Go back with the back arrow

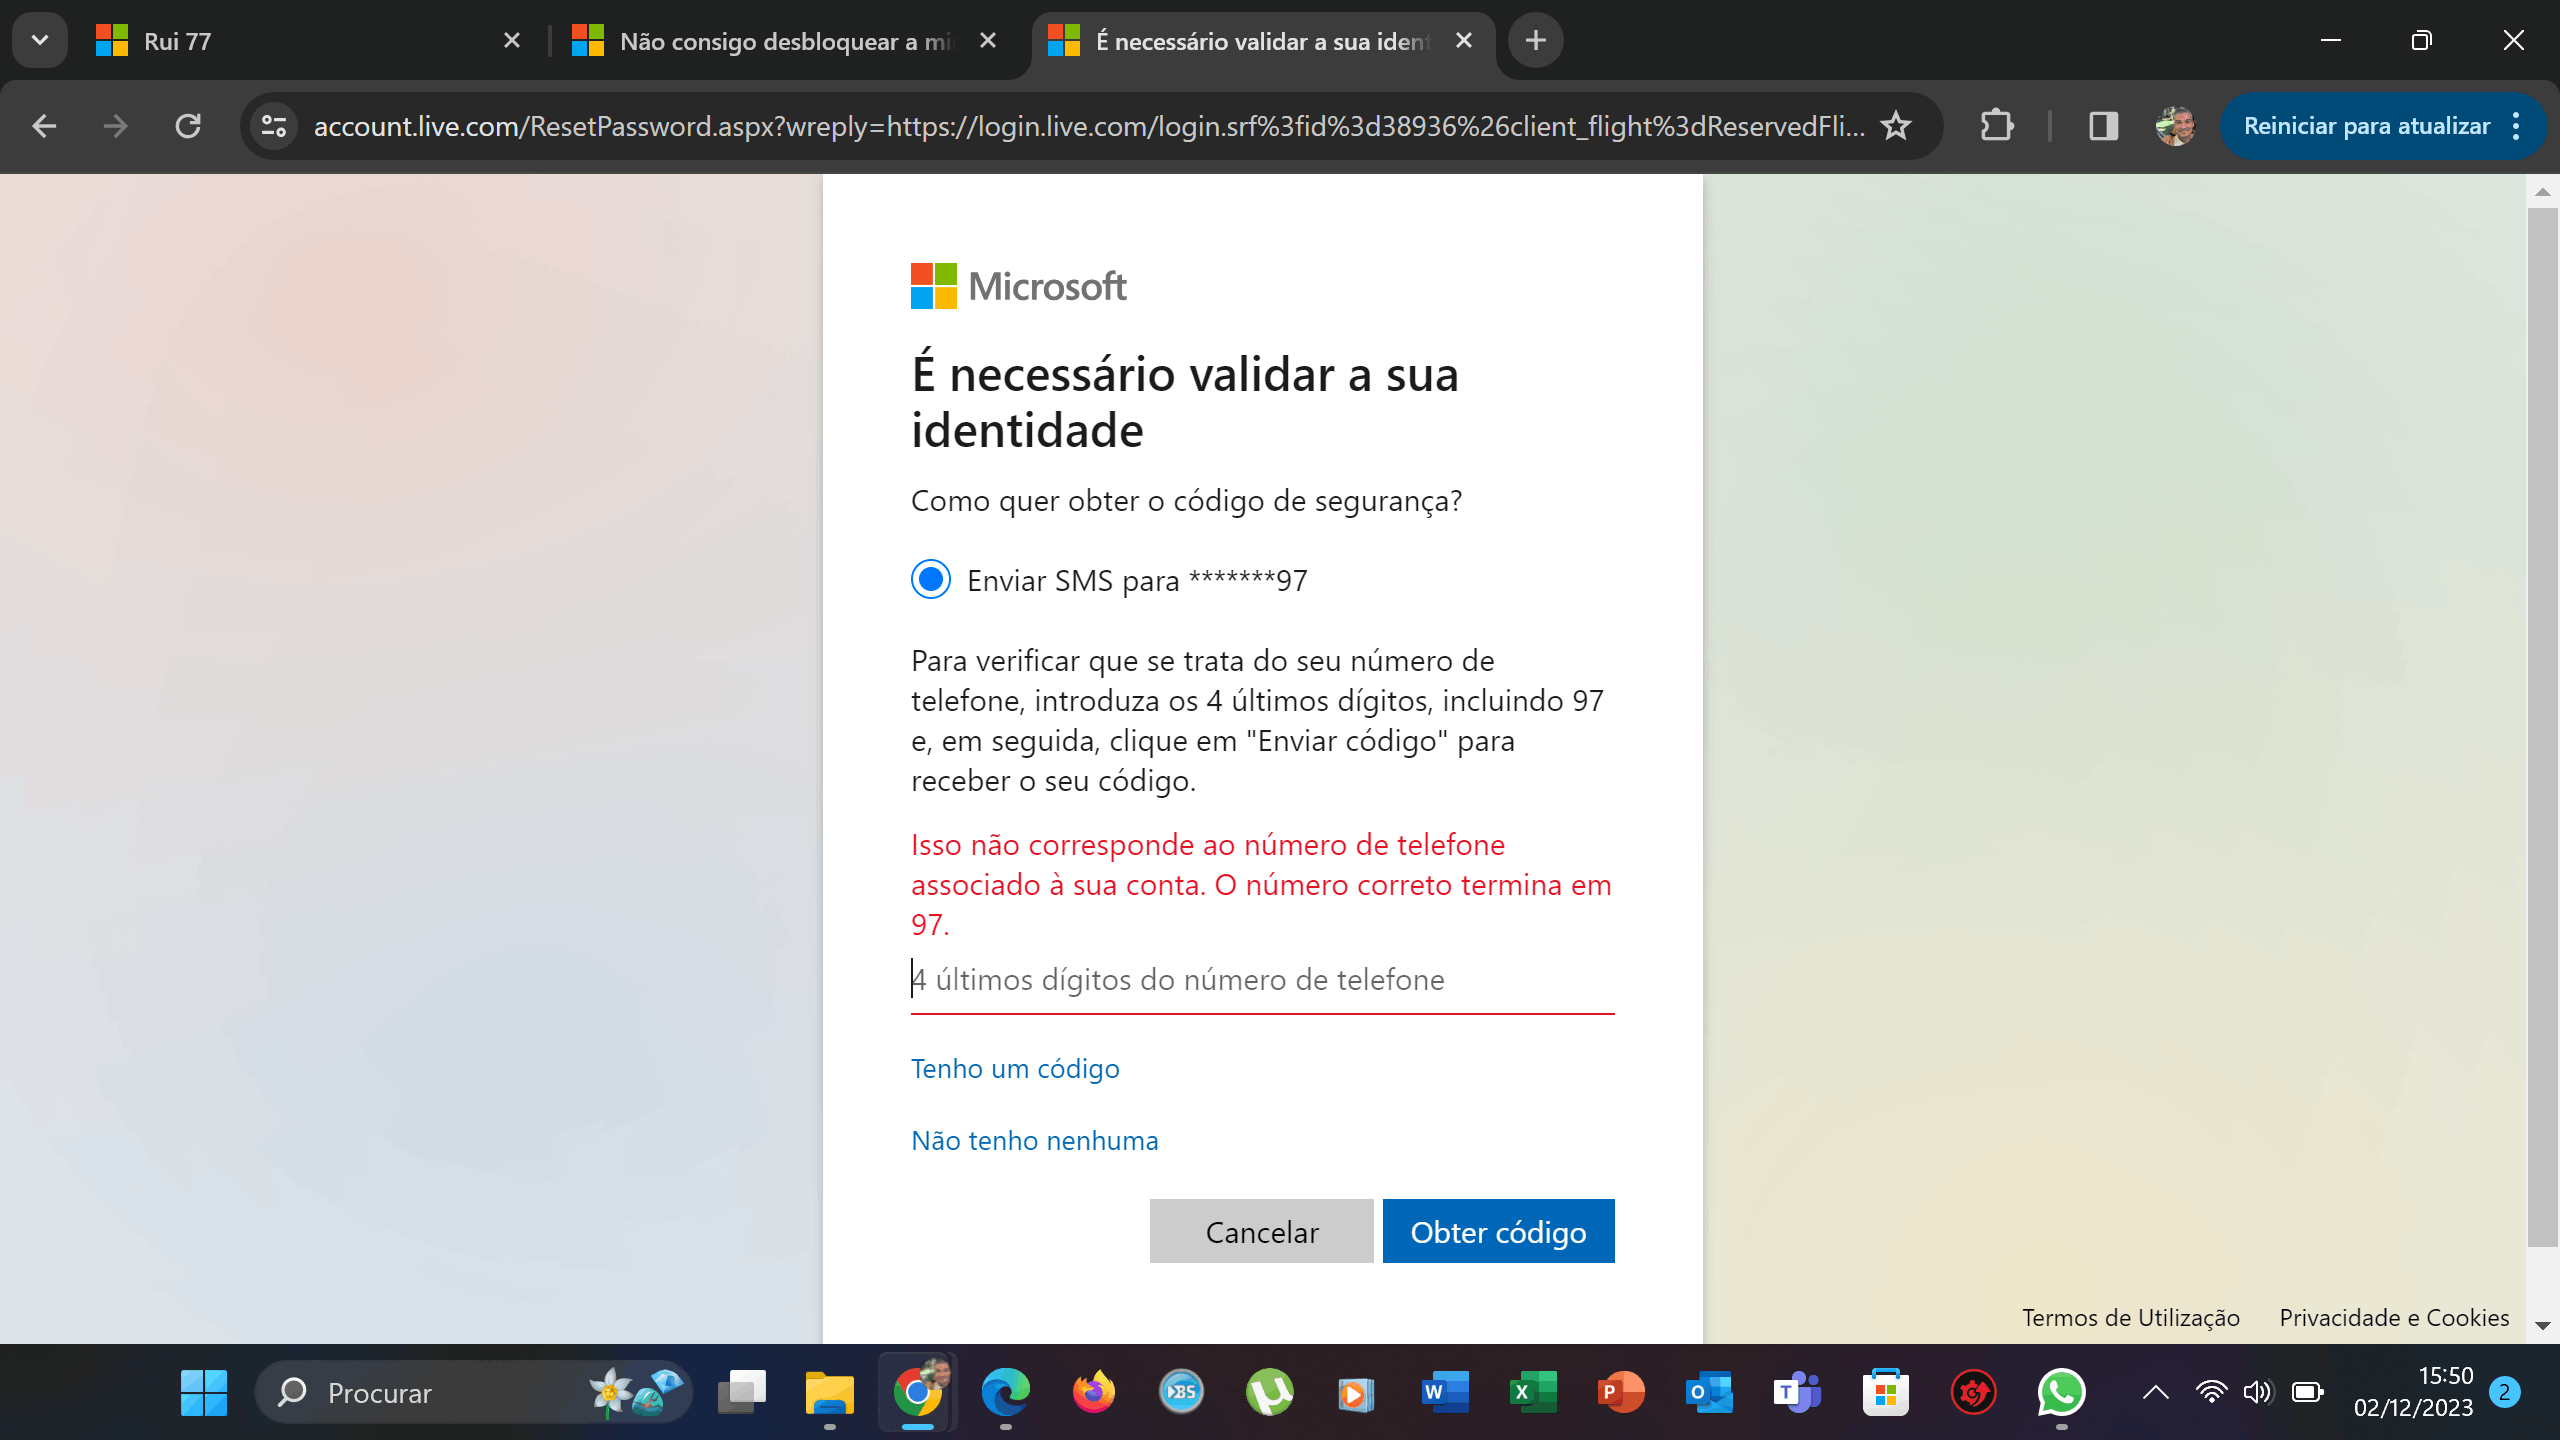click(44, 126)
